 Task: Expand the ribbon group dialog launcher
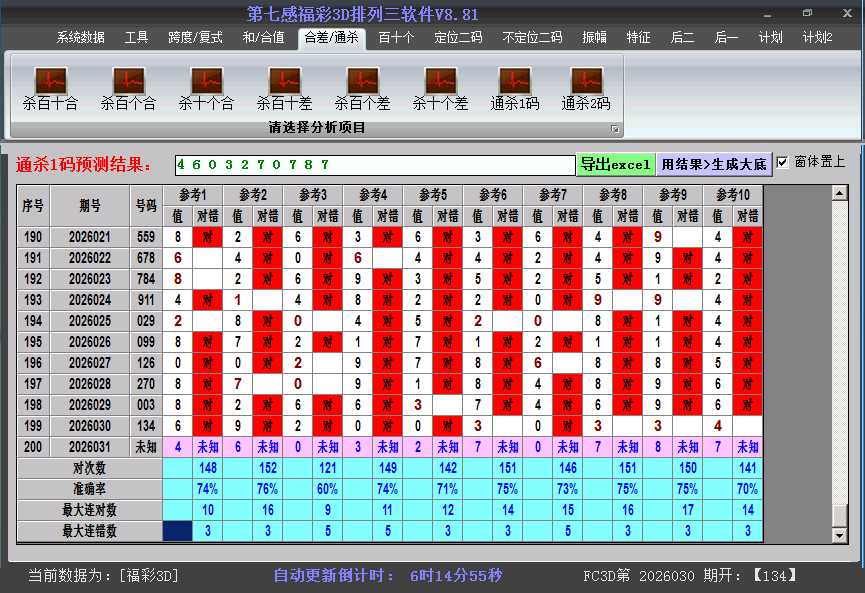point(615,129)
